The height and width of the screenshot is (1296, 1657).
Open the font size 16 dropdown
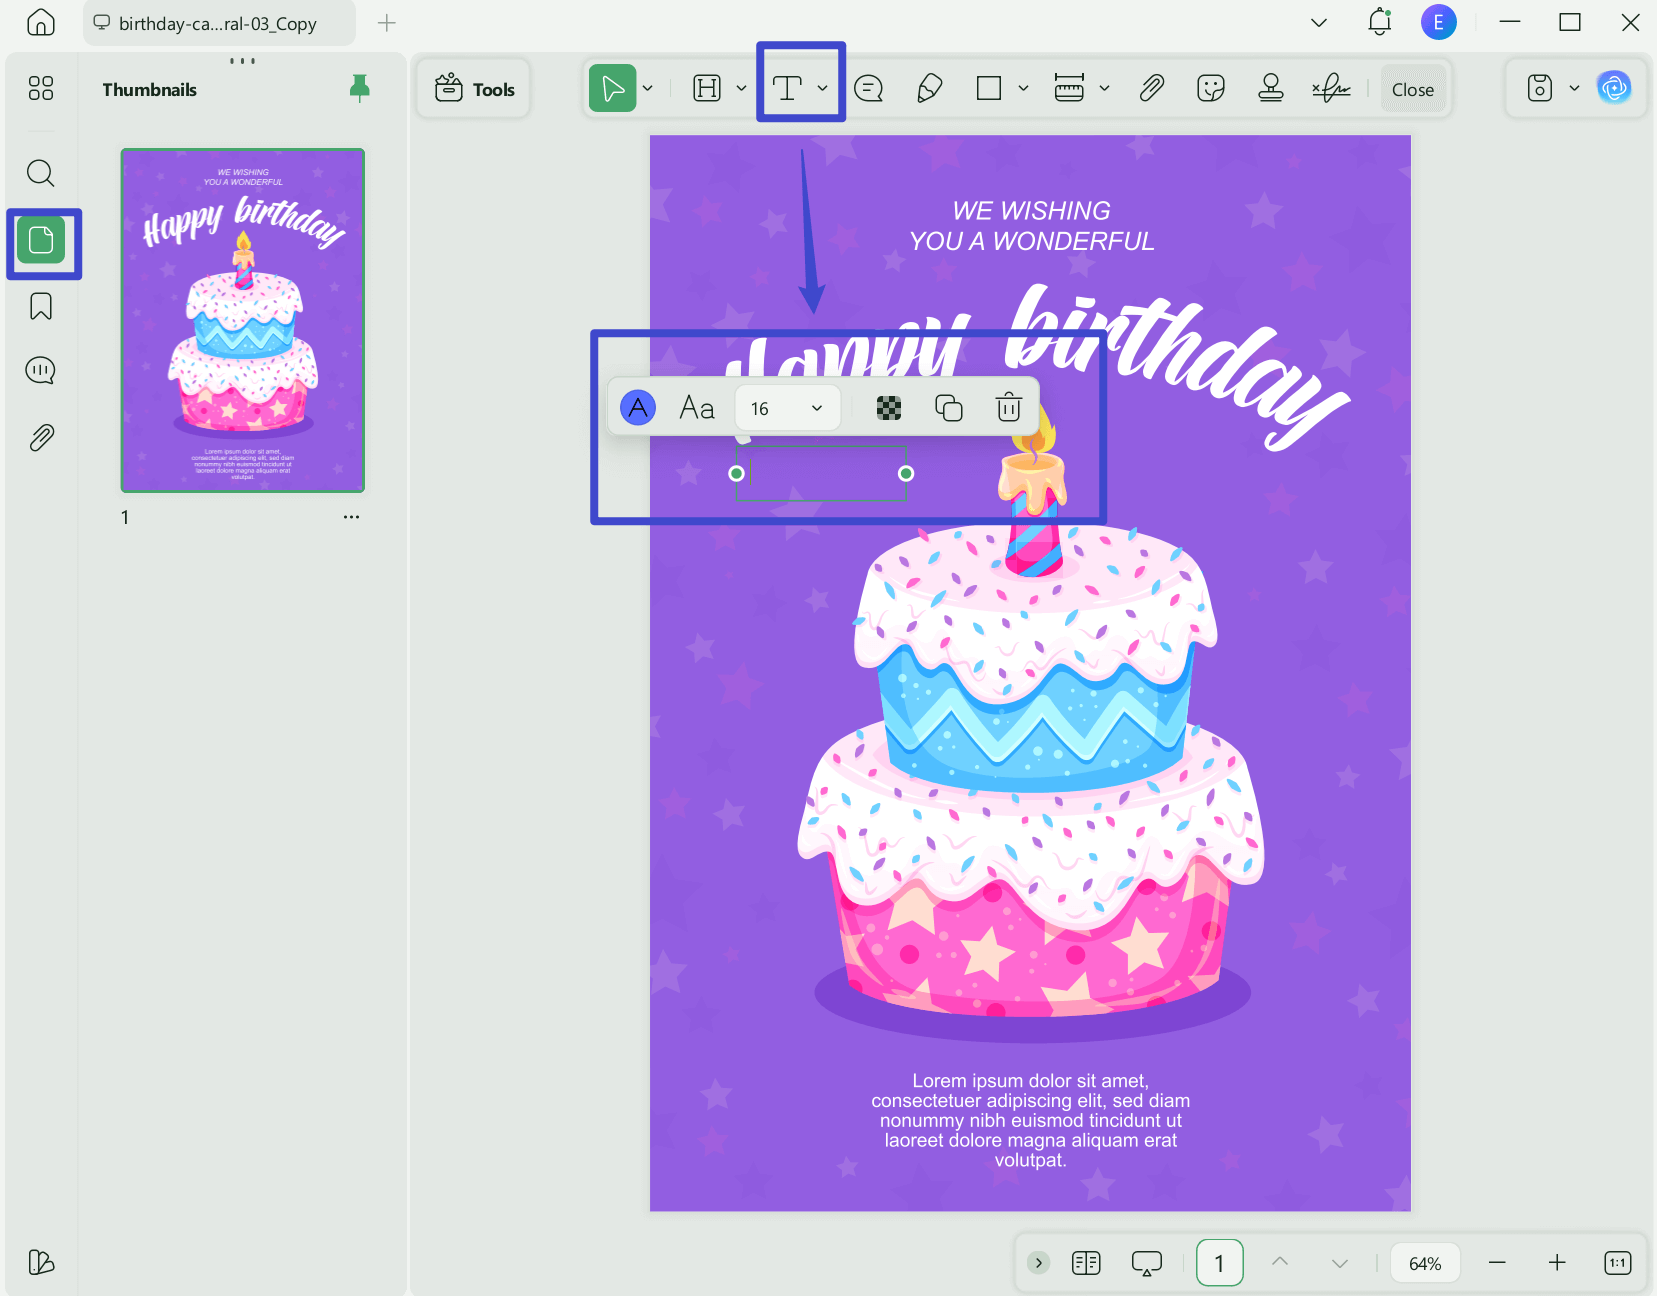tap(787, 408)
